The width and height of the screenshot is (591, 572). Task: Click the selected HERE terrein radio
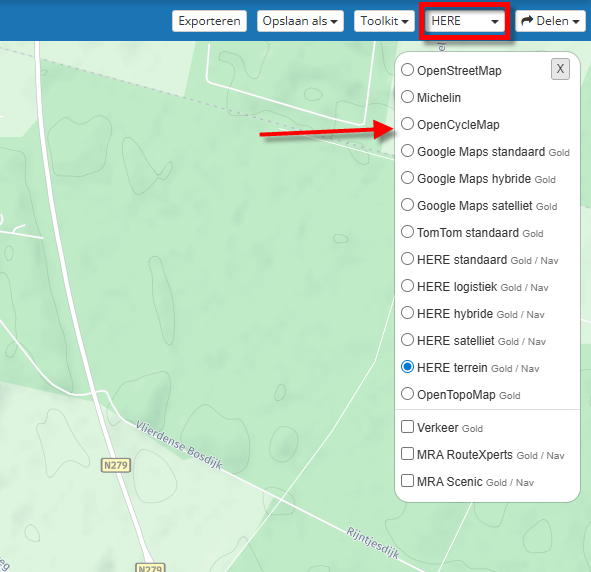point(407,367)
